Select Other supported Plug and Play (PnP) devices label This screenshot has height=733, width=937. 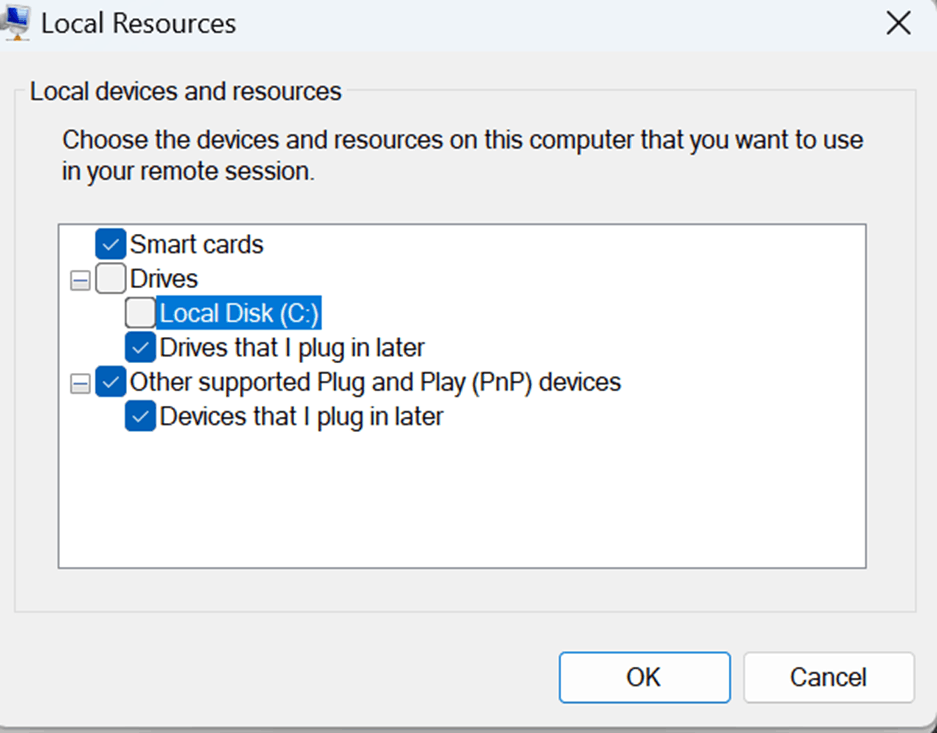click(375, 382)
